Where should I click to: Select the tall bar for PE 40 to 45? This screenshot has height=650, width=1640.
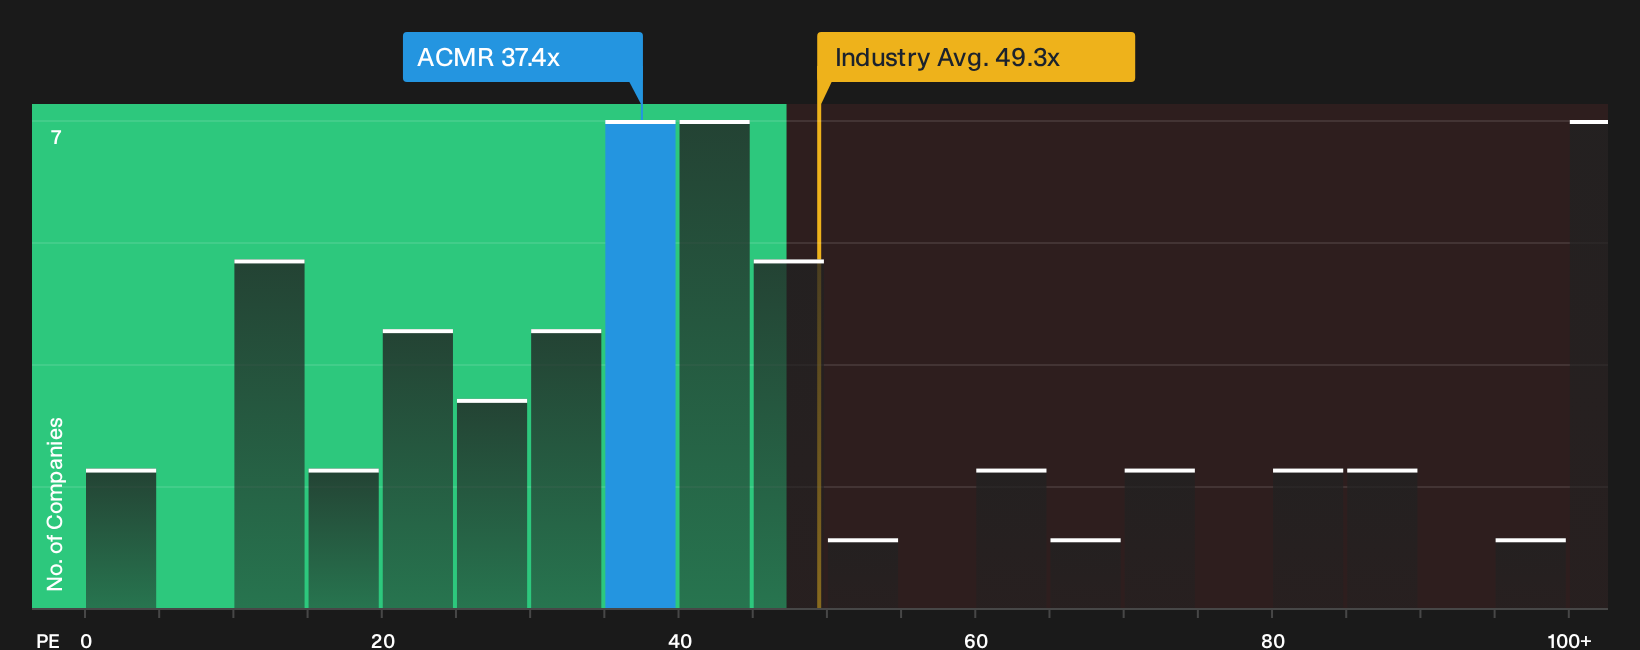714,364
